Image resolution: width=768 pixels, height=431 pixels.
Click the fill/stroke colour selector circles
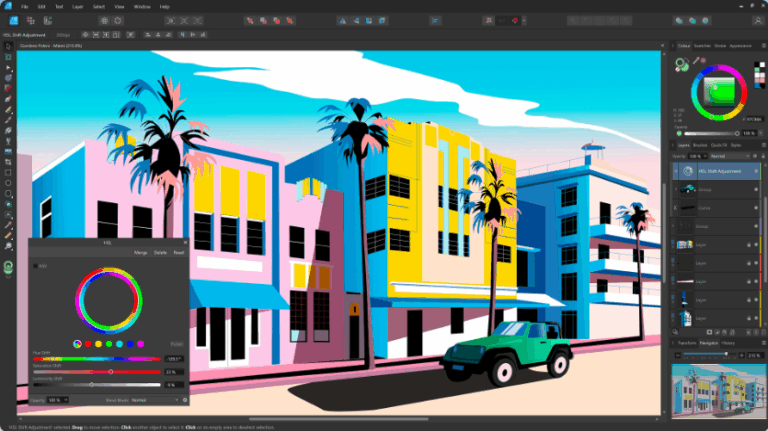tap(681, 65)
